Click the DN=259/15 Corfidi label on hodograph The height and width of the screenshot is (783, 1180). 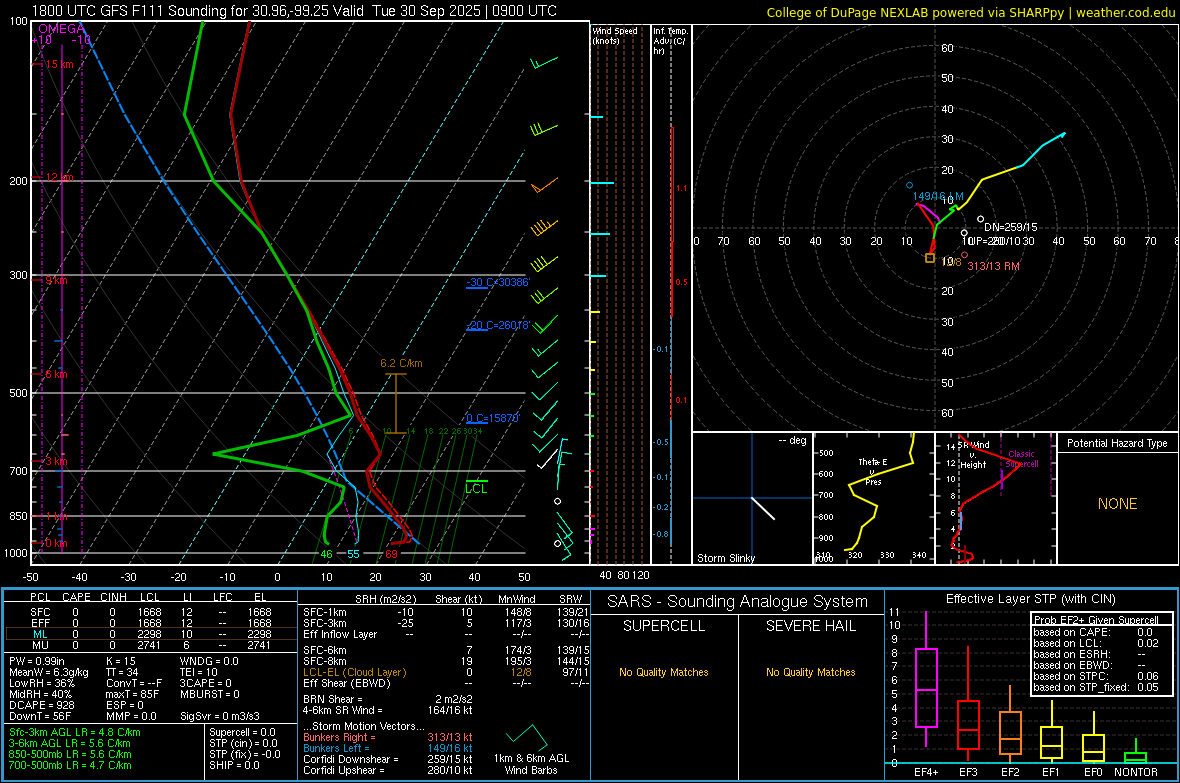pyautogui.click(x=1011, y=227)
